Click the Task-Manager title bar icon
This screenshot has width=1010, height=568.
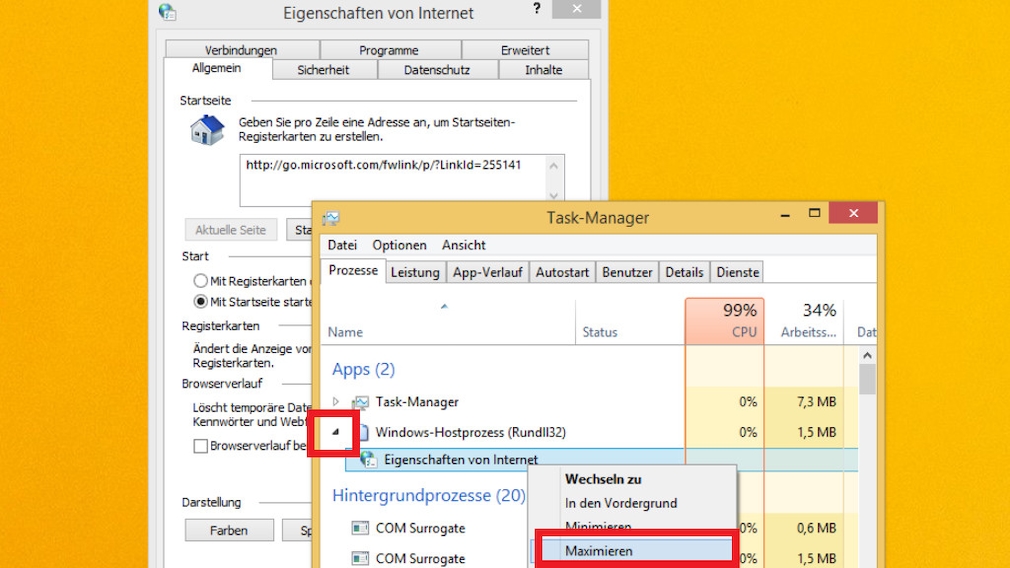click(x=331, y=218)
